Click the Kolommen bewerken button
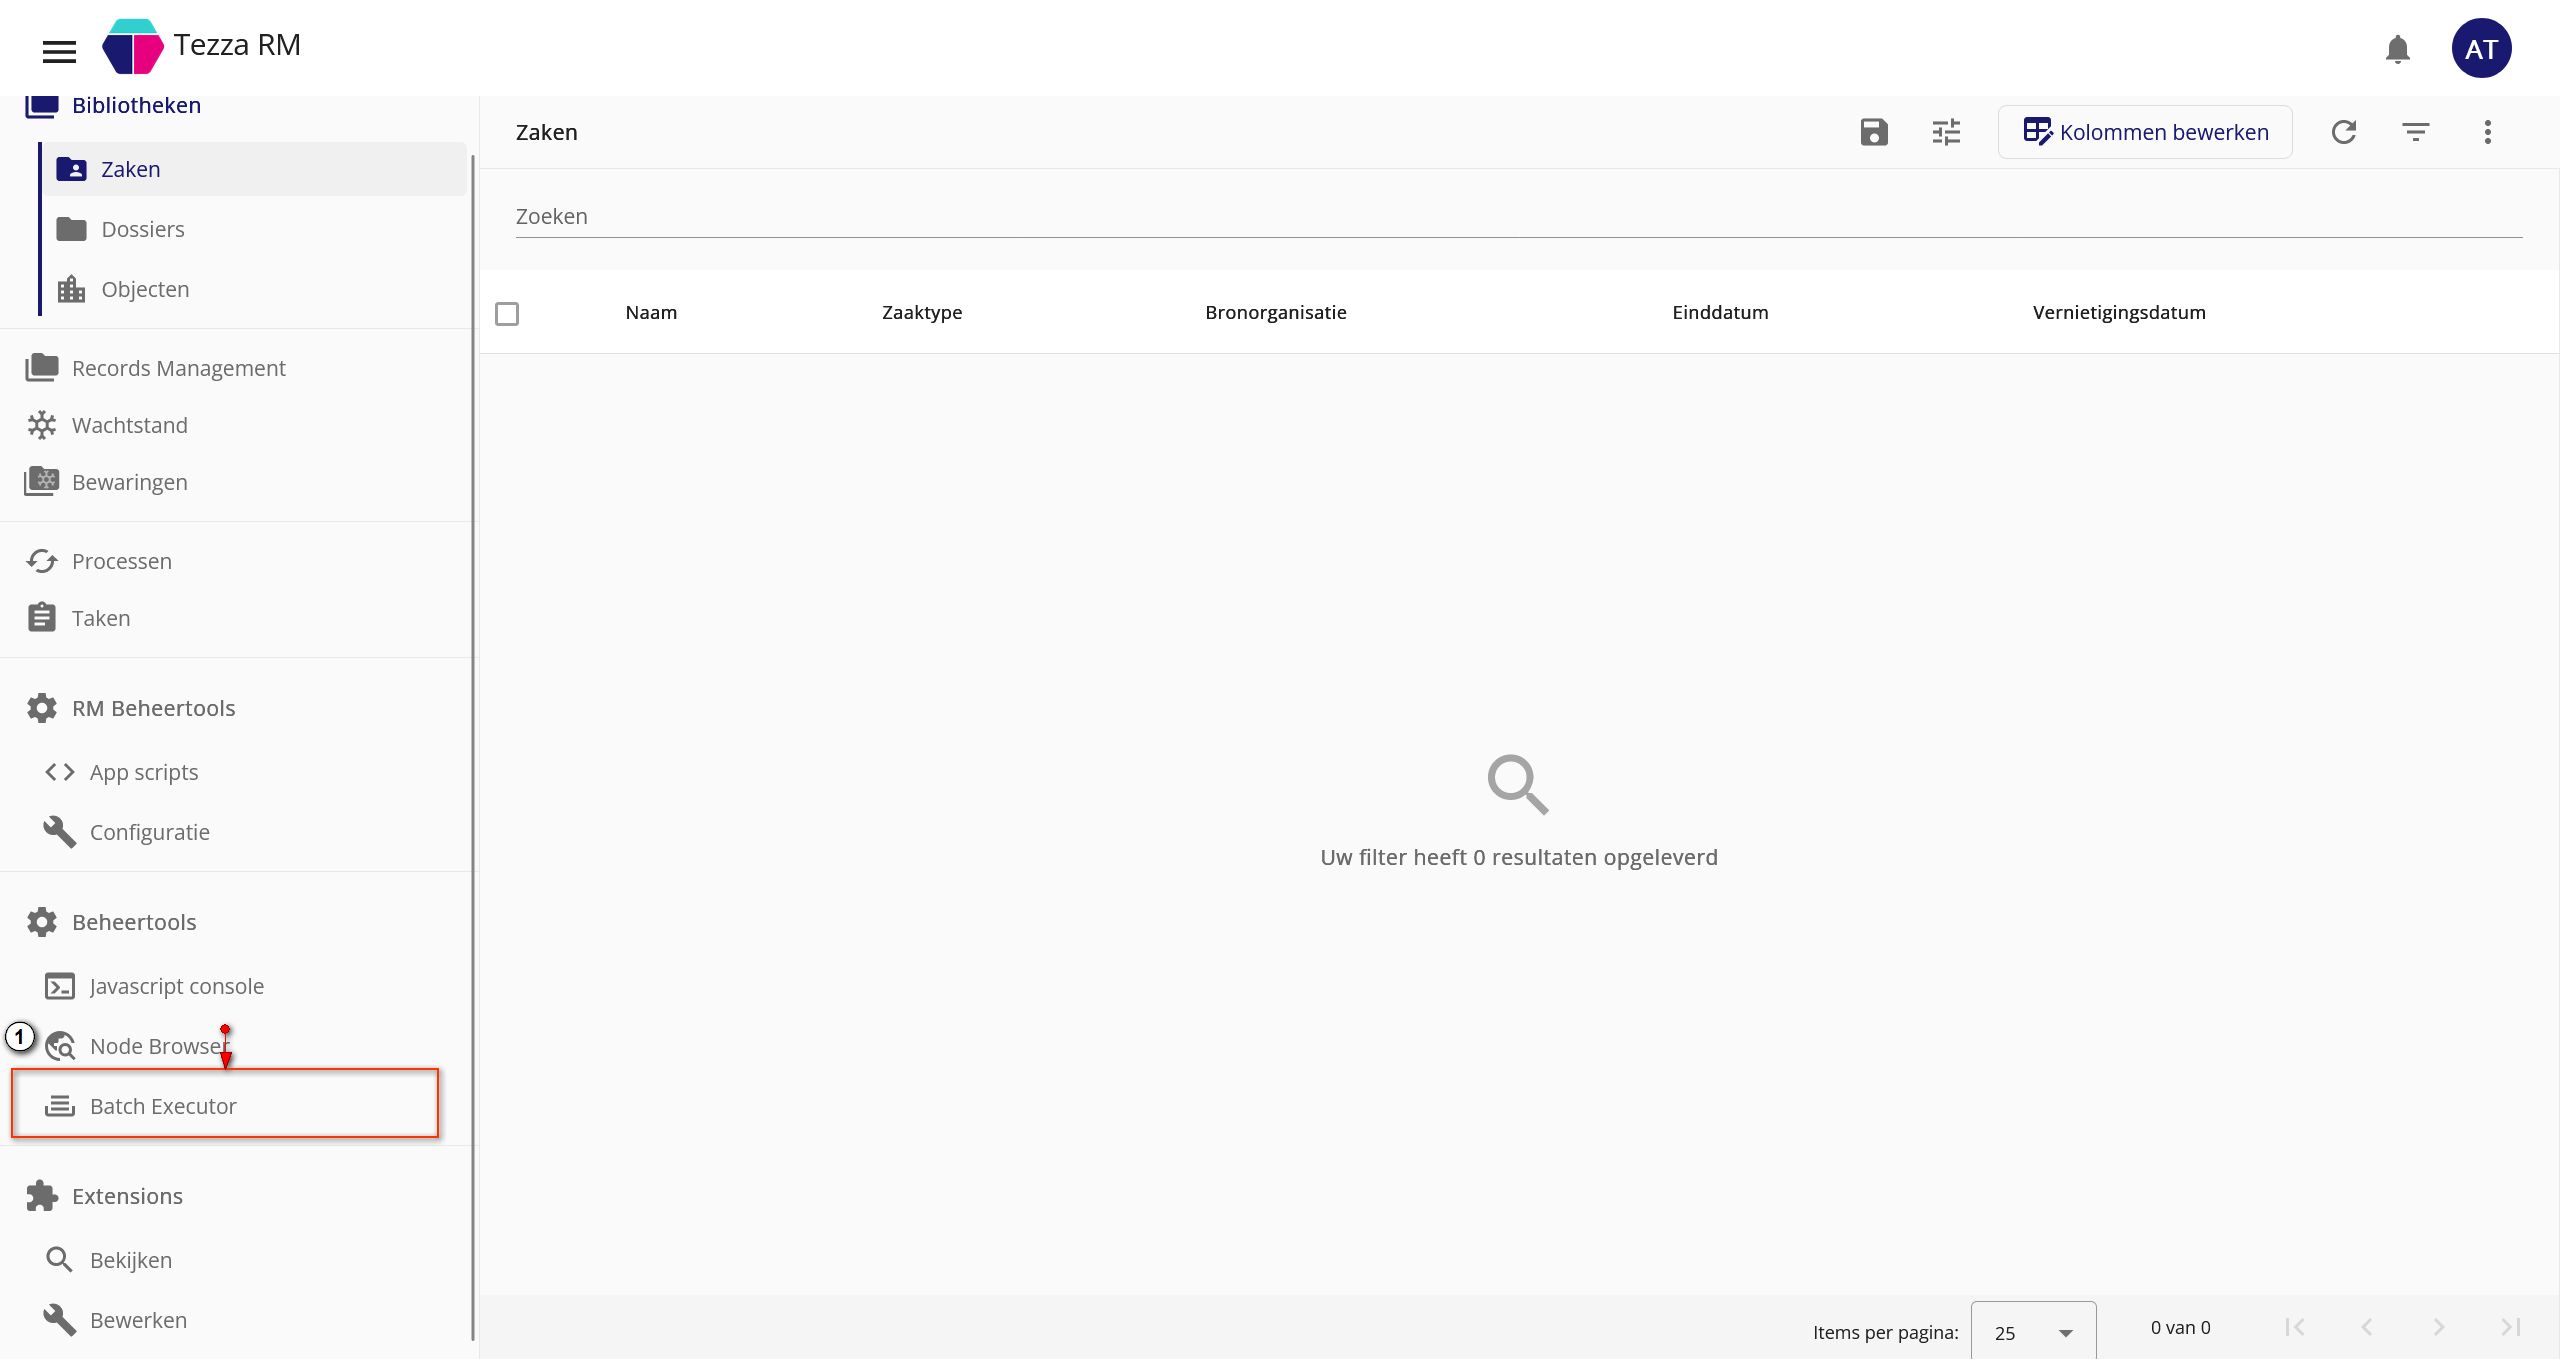The height and width of the screenshot is (1359, 2560). coord(2145,132)
